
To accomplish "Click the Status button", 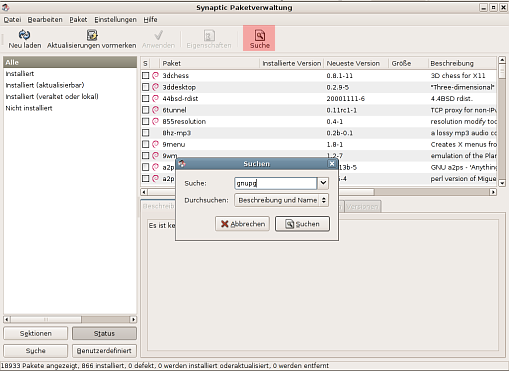I will click(x=104, y=333).
